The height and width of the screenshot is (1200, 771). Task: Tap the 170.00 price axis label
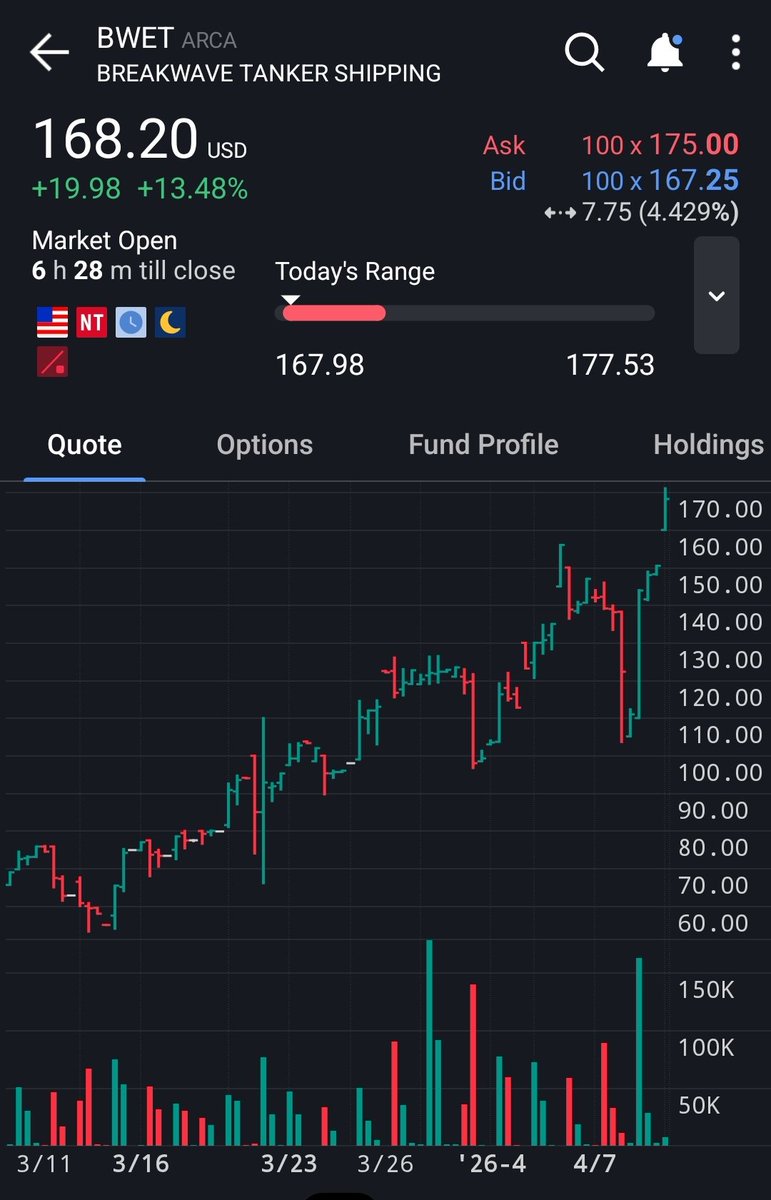(x=720, y=510)
